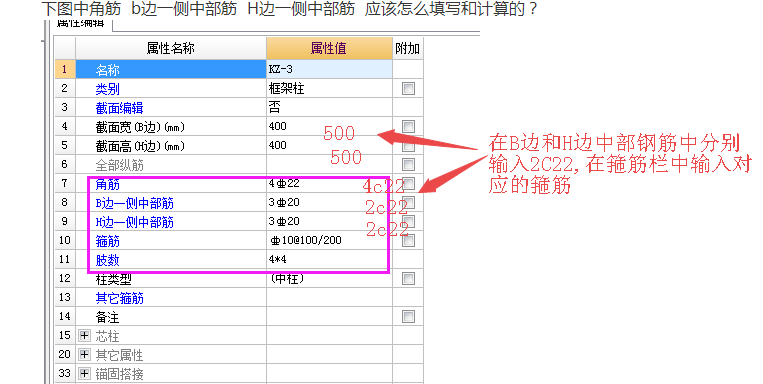Click the 截面宽(B边)(mm) label
The height and width of the screenshot is (384, 763).
pyautogui.click(x=140, y=127)
